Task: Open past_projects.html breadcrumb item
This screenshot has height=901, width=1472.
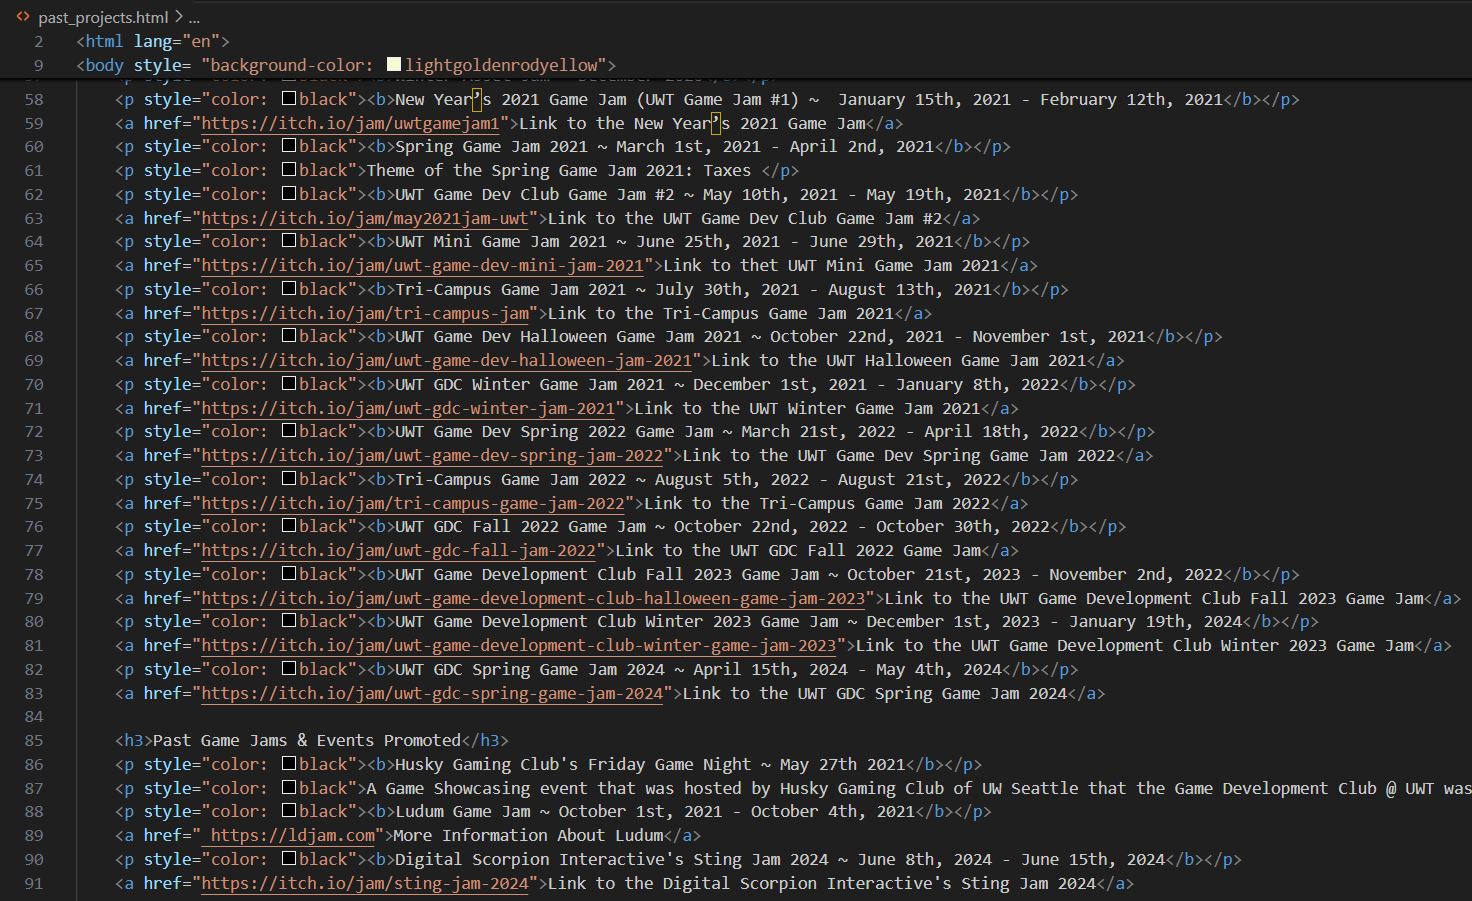Action: [x=103, y=17]
